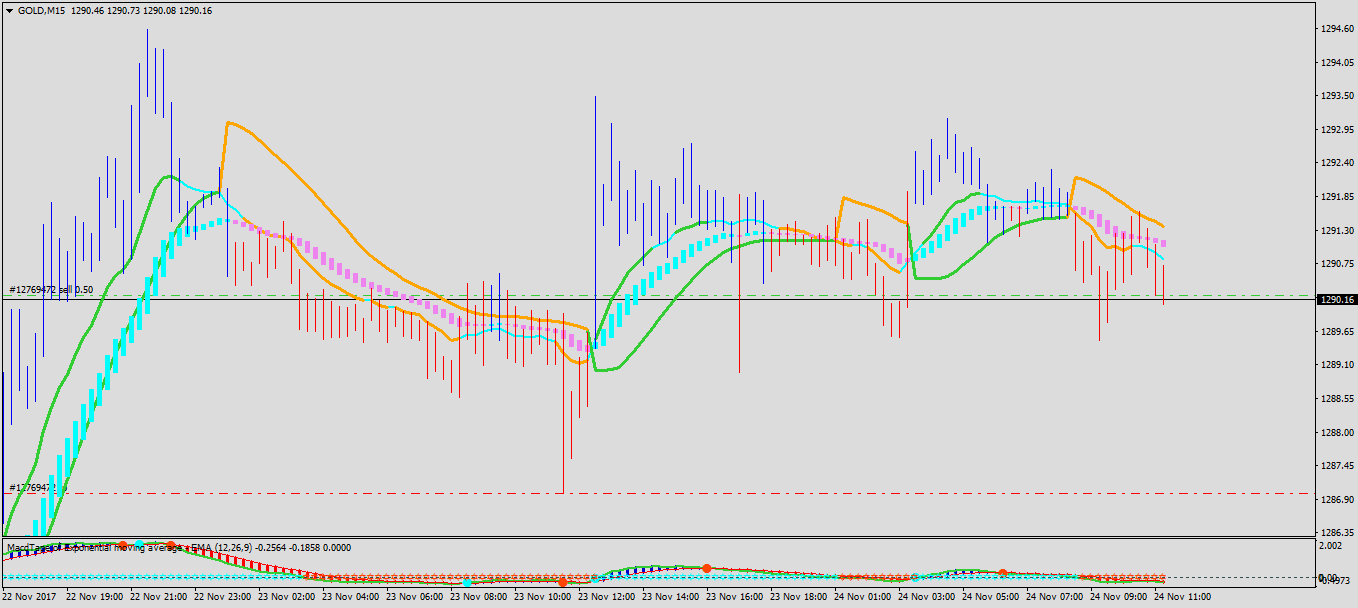Click the orange line peak near 22 Nov 23:00
The image size is (1358, 608).
pos(228,123)
